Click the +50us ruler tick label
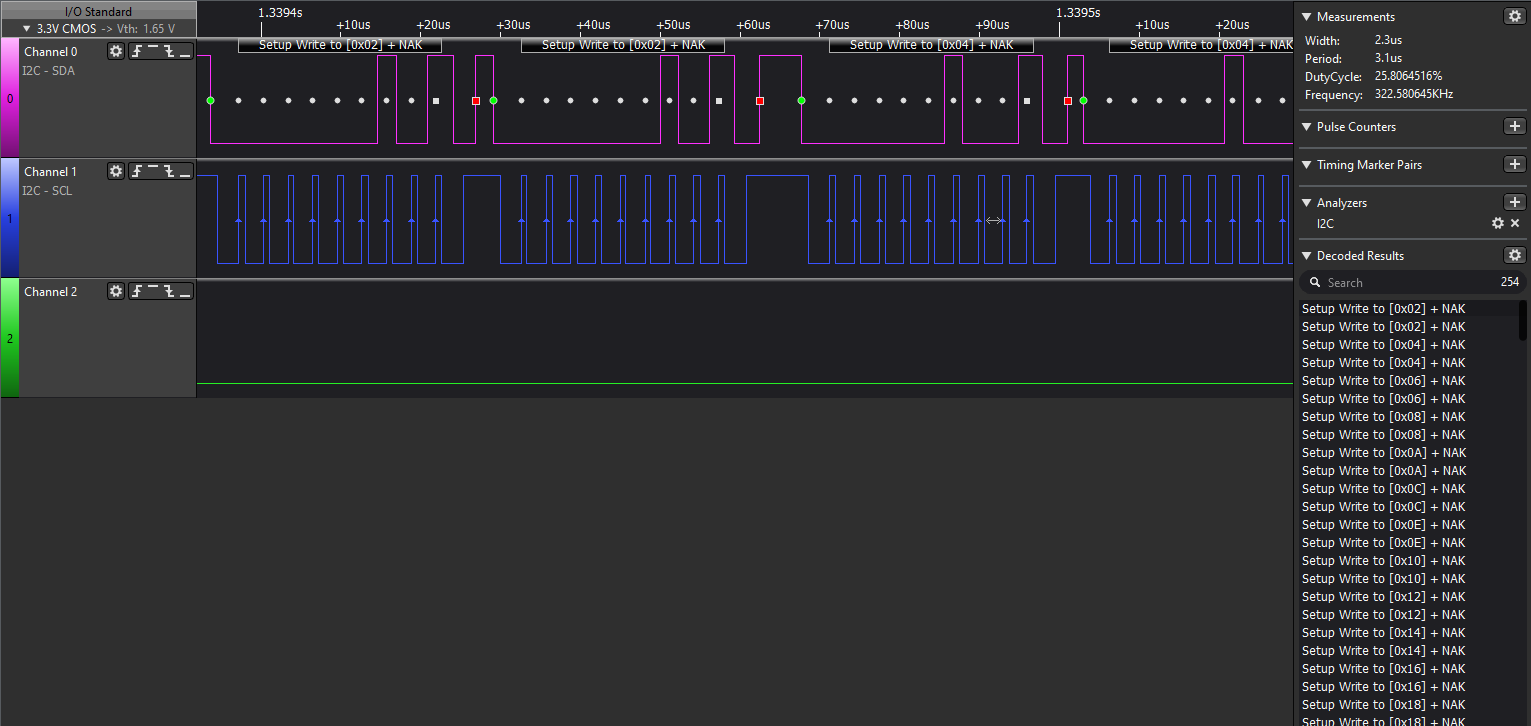This screenshot has width=1531, height=726. [x=673, y=25]
